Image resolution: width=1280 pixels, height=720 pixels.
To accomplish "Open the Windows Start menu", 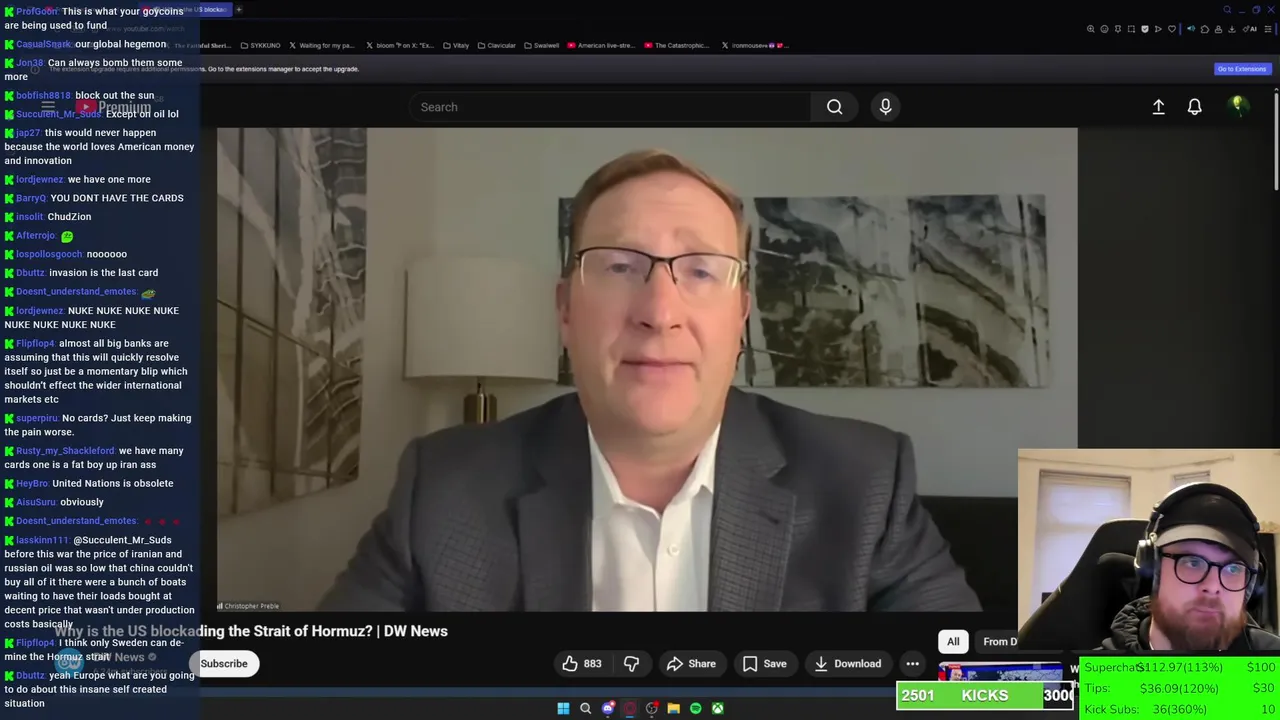I will pyautogui.click(x=563, y=708).
